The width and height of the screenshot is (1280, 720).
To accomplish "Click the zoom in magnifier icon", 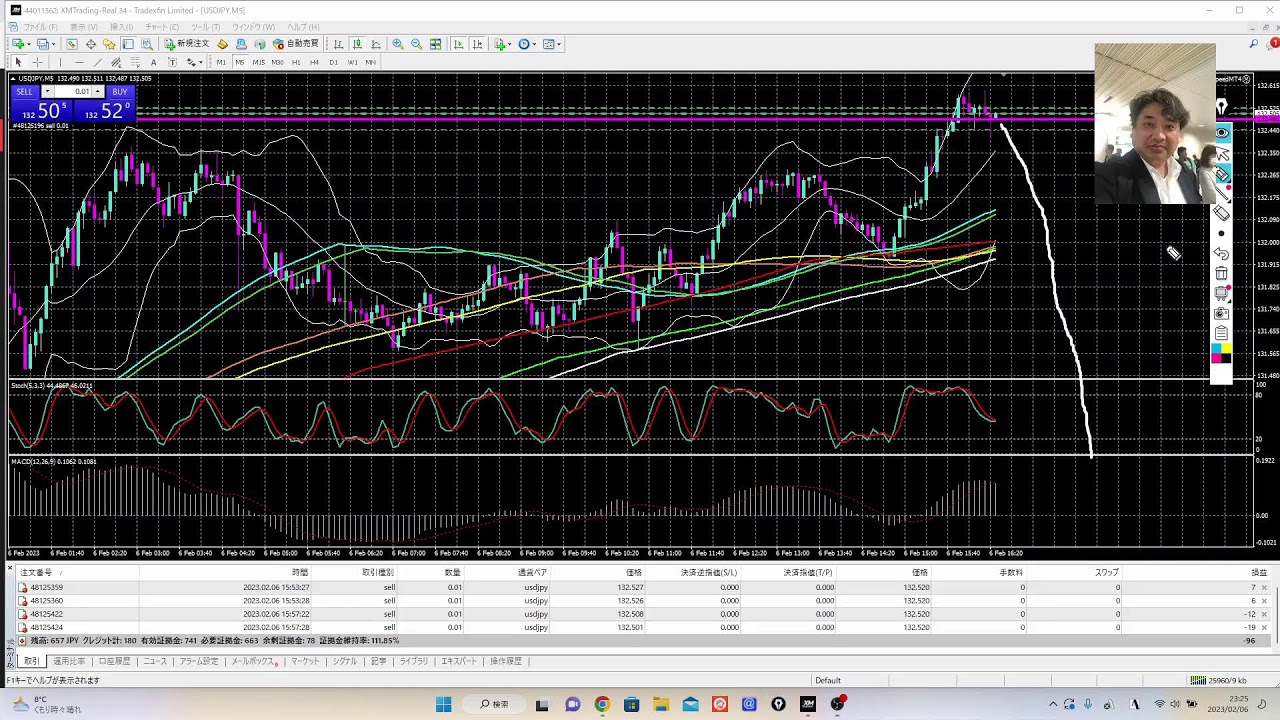I will tap(398, 44).
